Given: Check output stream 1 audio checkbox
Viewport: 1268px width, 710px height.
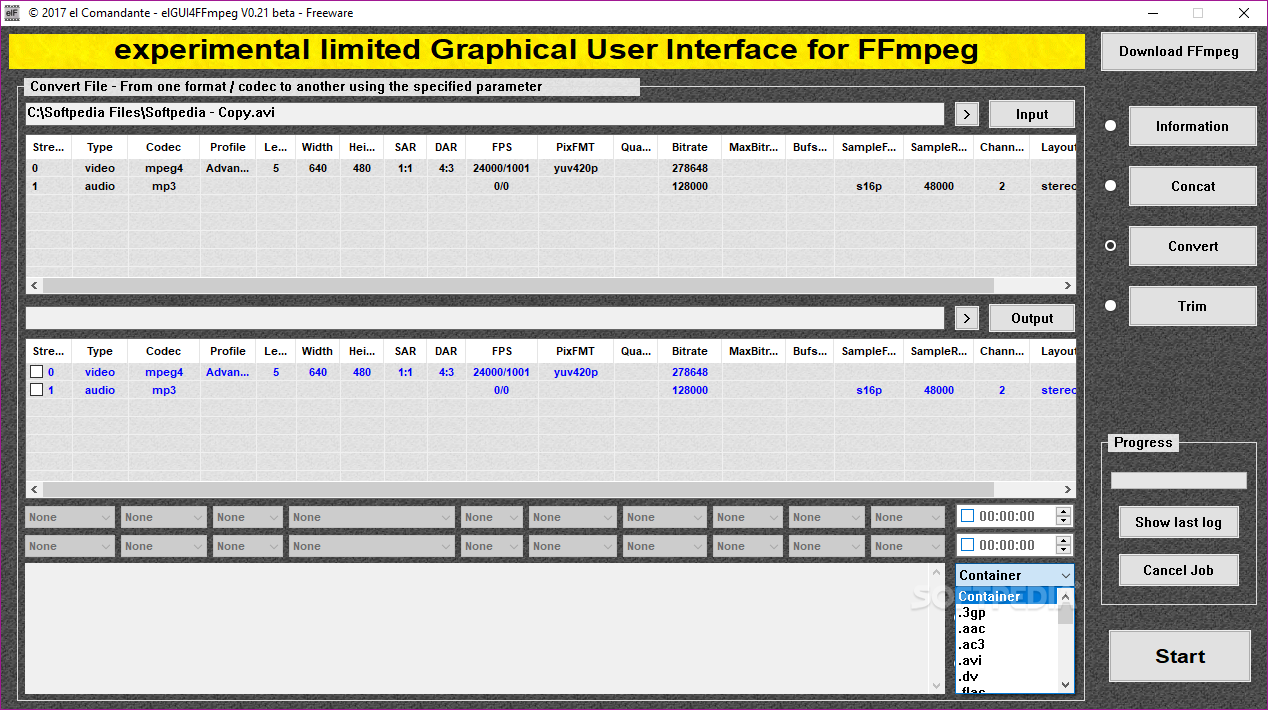Looking at the screenshot, I should tap(37, 390).
